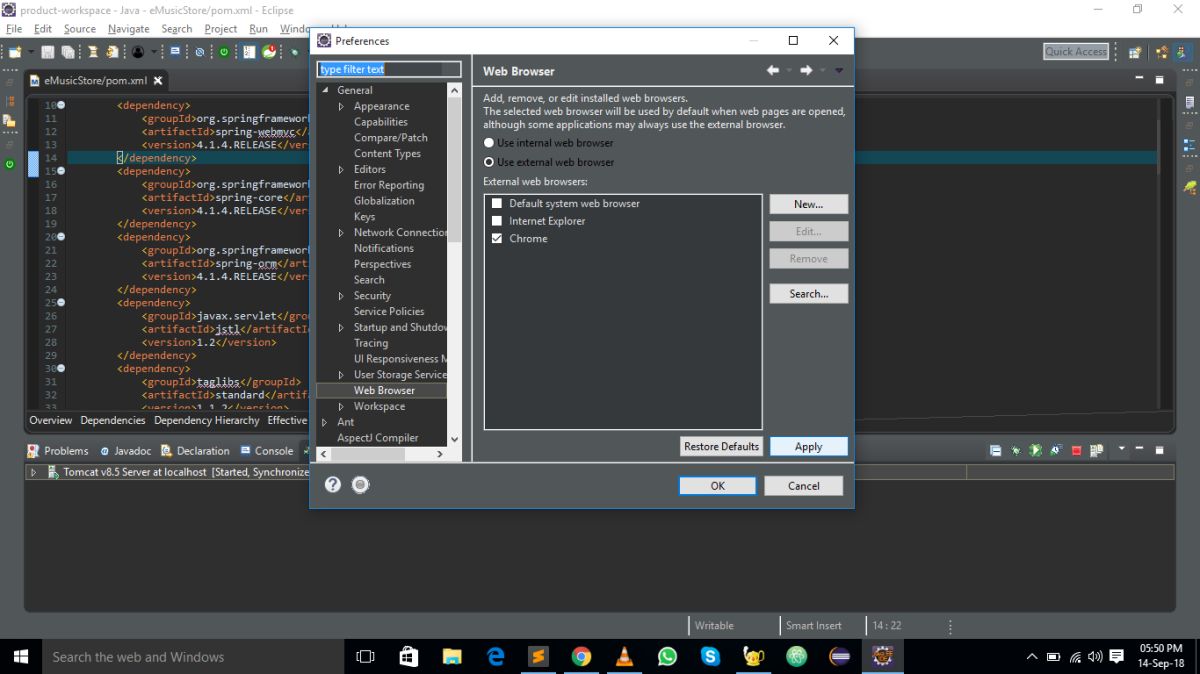Image resolution: width=1200 pixels, height=674 pixels.
Task: Open the Problems view tab
Action: 58,450
